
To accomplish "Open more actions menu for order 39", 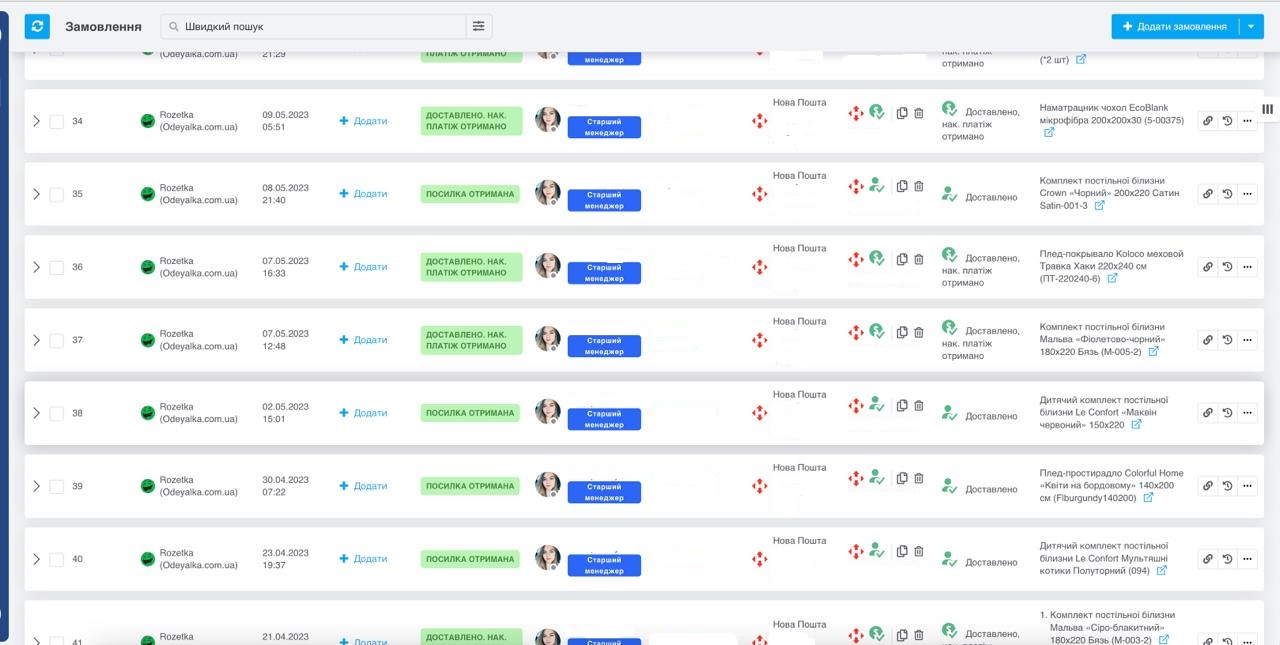I will click(1247, 486).
